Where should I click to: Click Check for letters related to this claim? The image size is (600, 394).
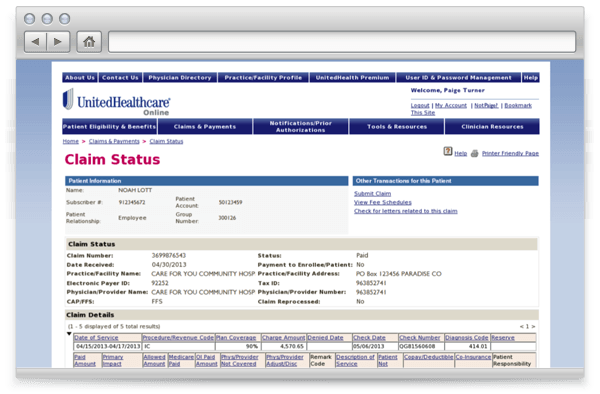406,211
